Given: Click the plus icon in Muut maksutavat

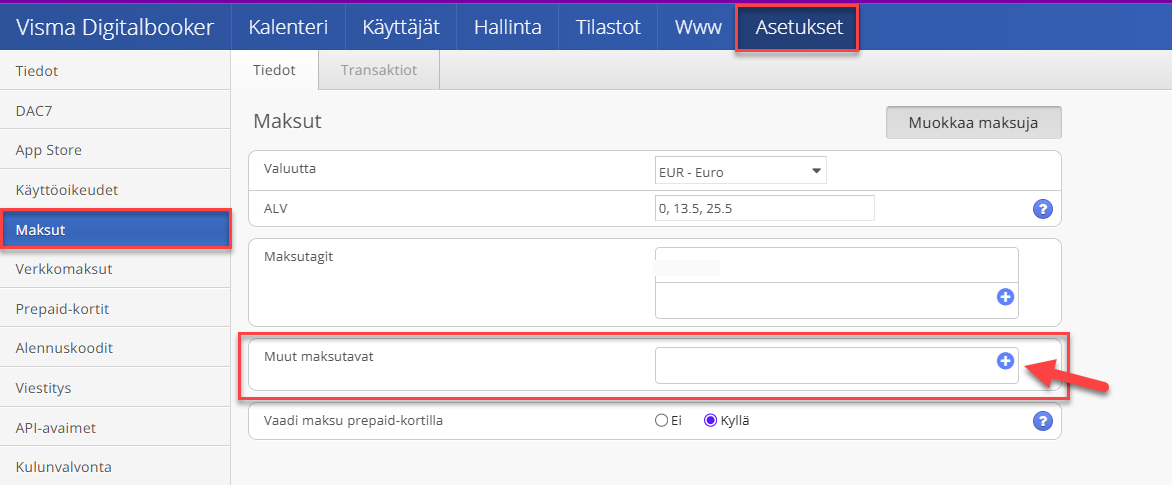Looking at the screenshot, I should click(x=1005, y=361).
